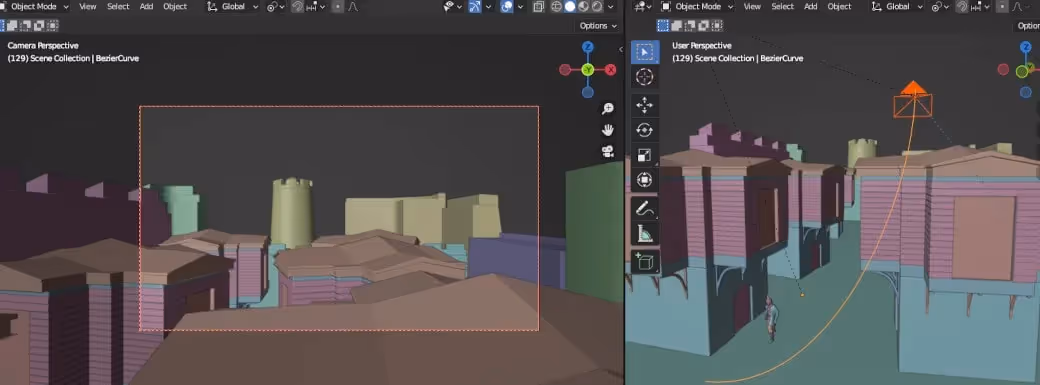Open Object menu in right viewport header
The width and height of the screenshot is (1040, 385).
click(840, 7)
